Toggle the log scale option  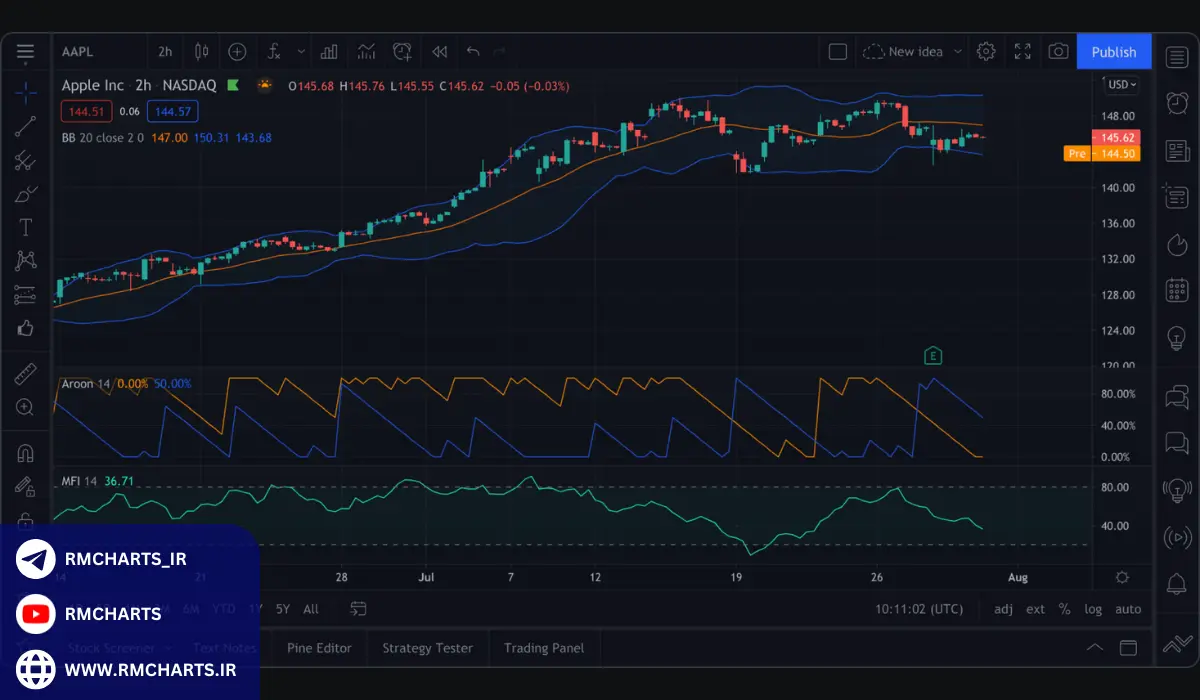click(x=1093, y=609)
